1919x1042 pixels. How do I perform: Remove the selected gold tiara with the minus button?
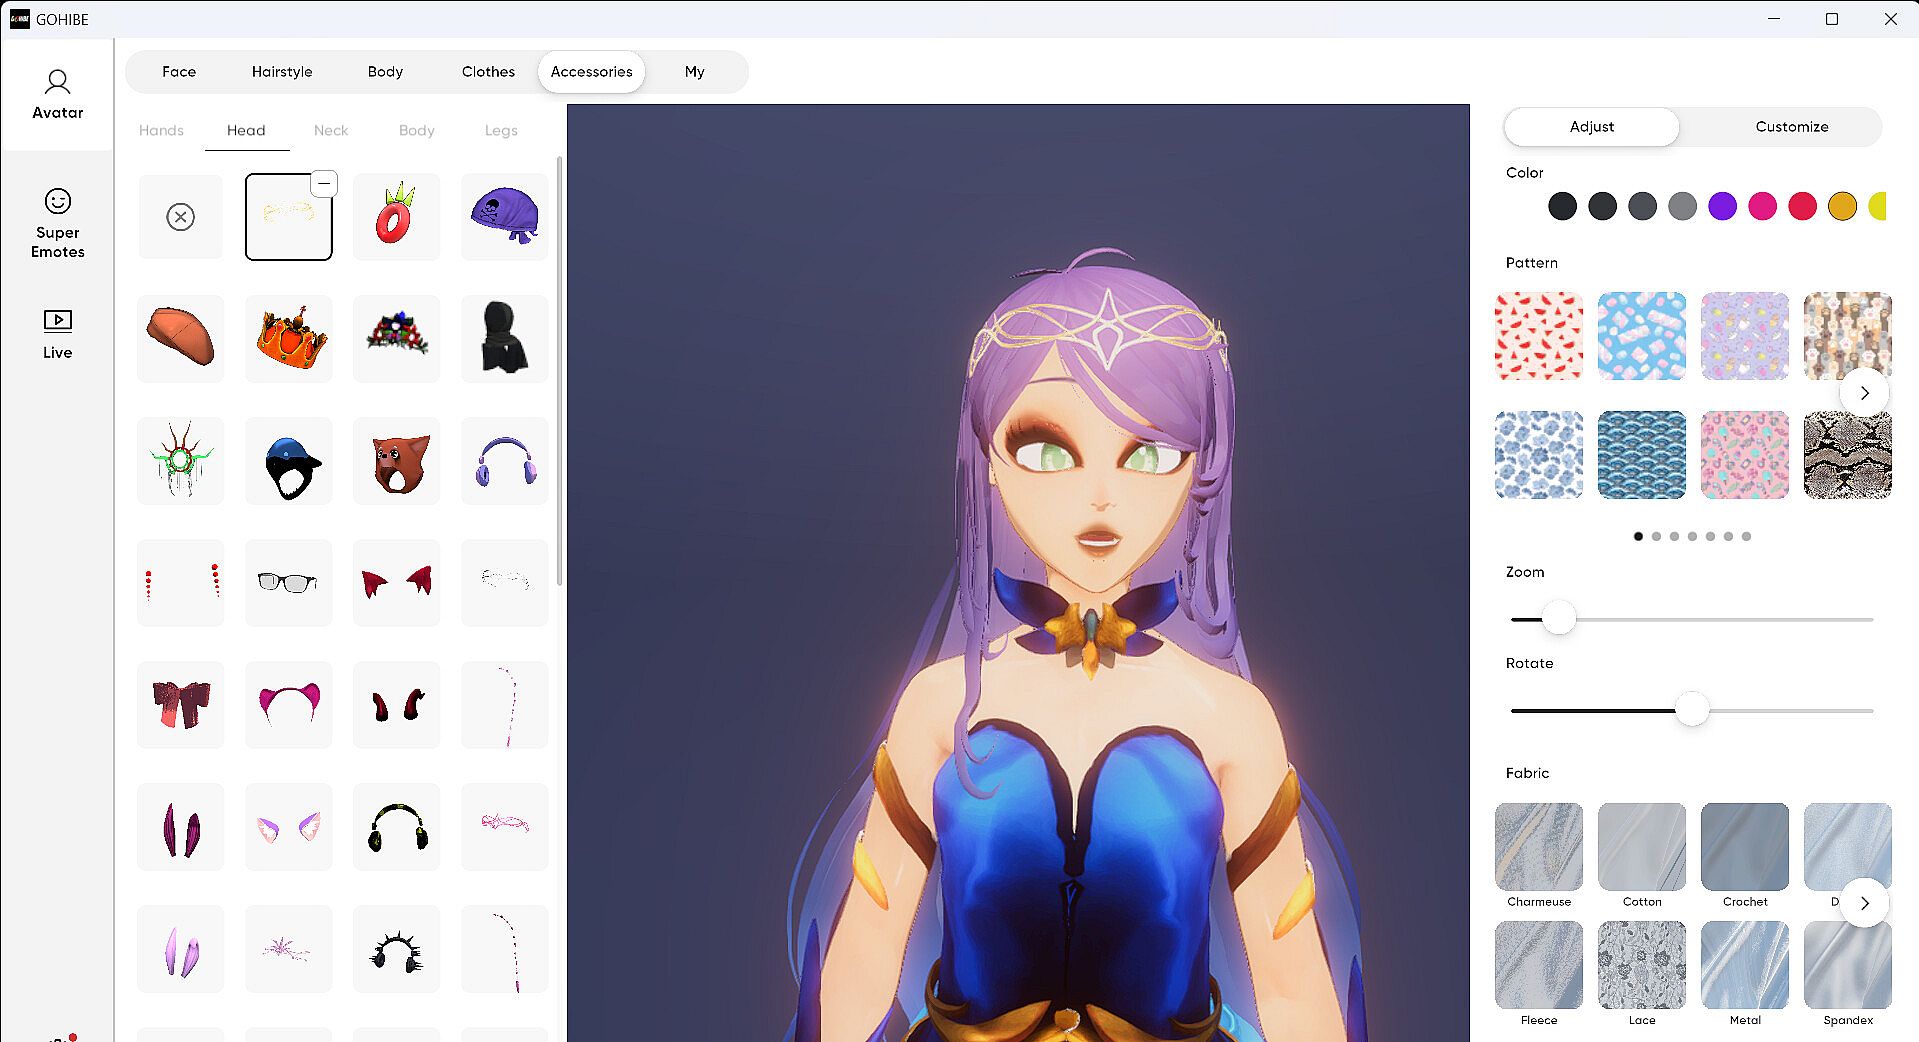324,183
